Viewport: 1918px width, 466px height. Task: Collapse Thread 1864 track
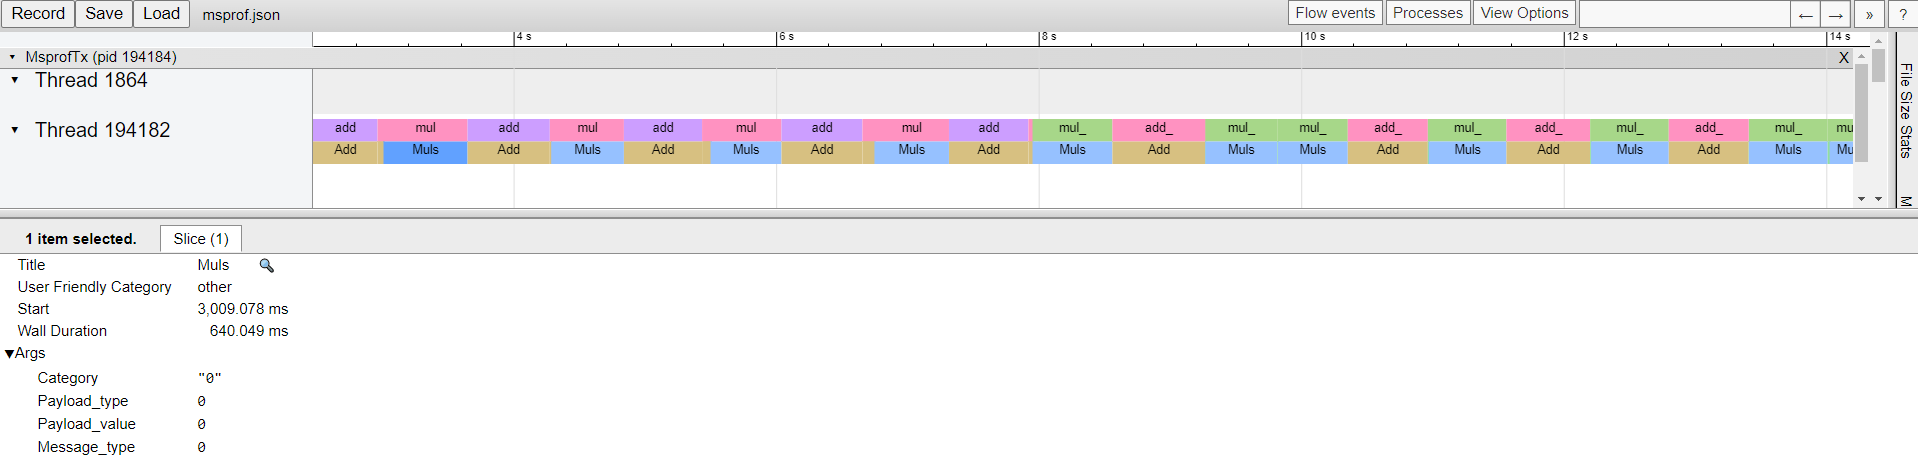point(15,80)
